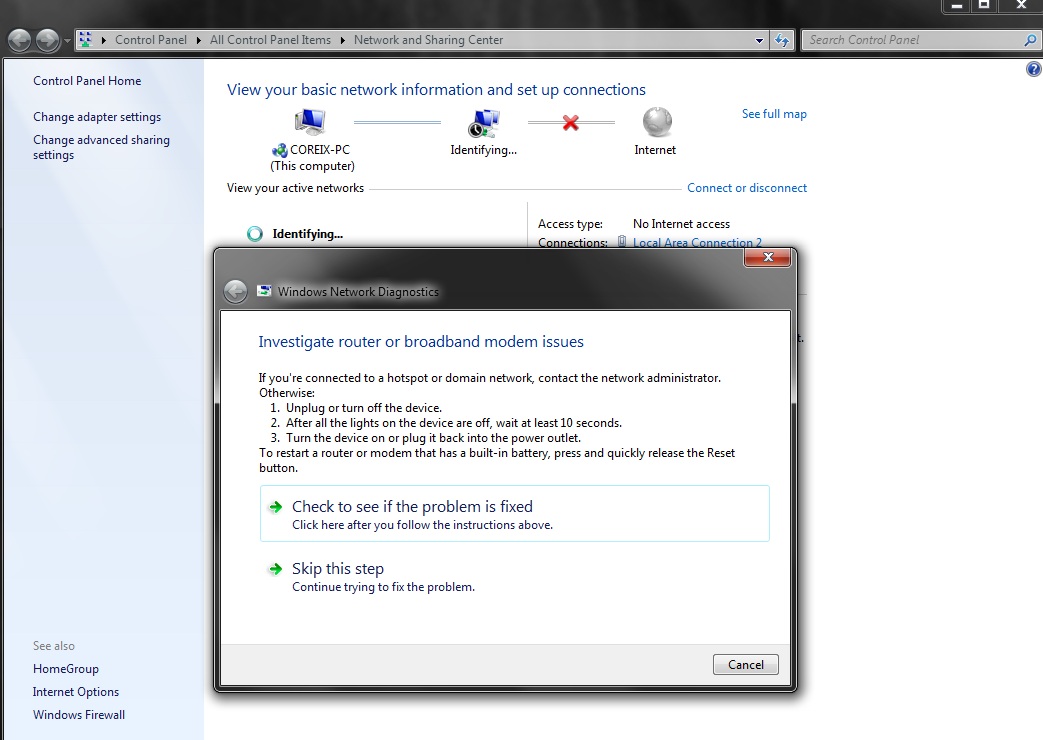Click the Windows Network Diagnostics title icon
Image resolution: width=1043 pixels, height=740 pixels.
[x=264, y=291]
